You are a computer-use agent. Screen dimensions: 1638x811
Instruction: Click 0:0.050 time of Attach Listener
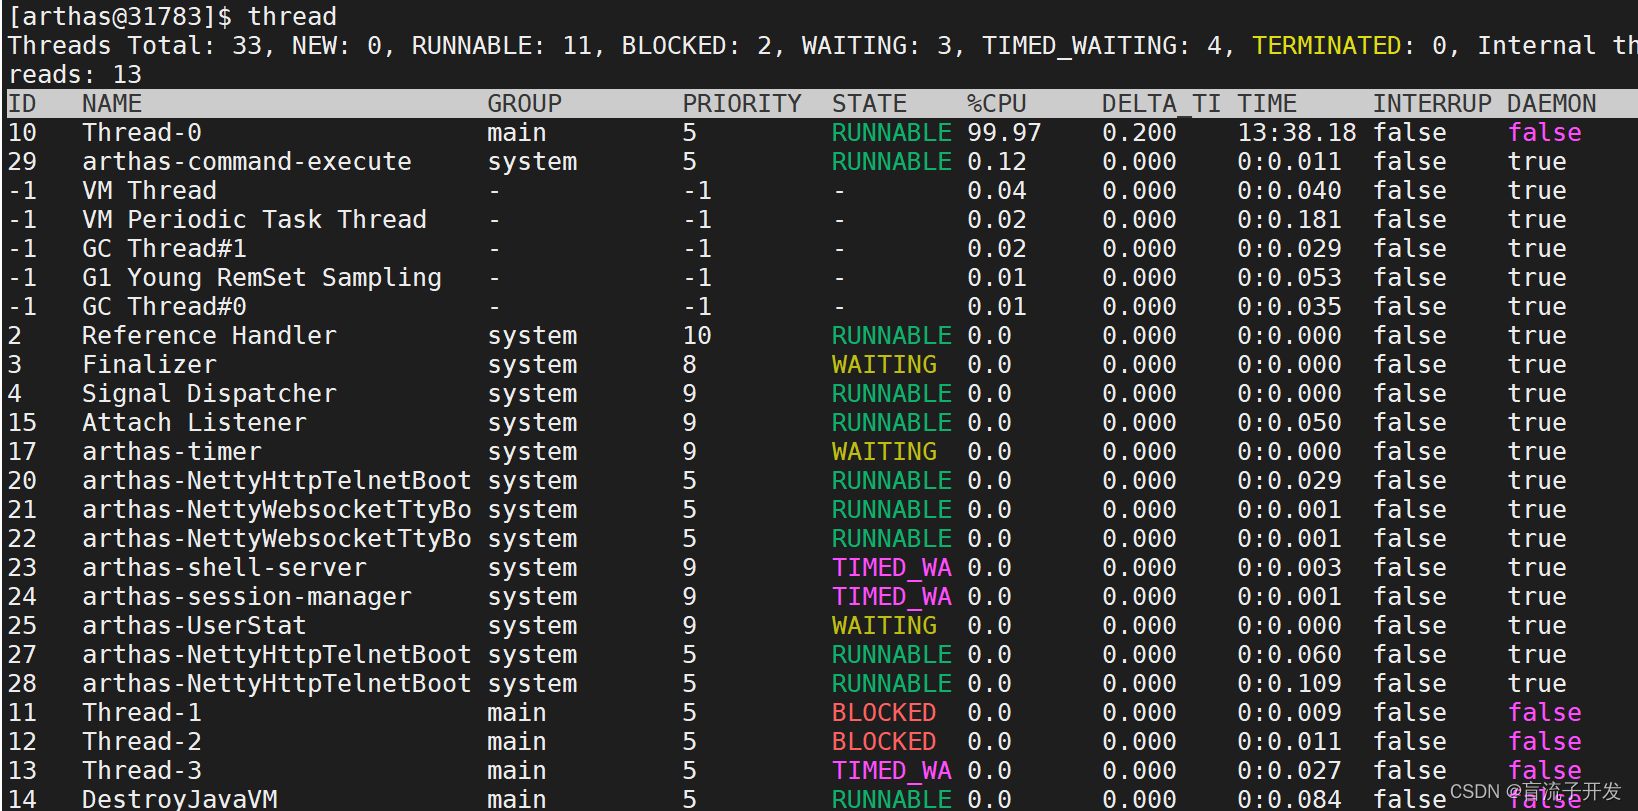pyautogui.click(x=1289, y=423)
